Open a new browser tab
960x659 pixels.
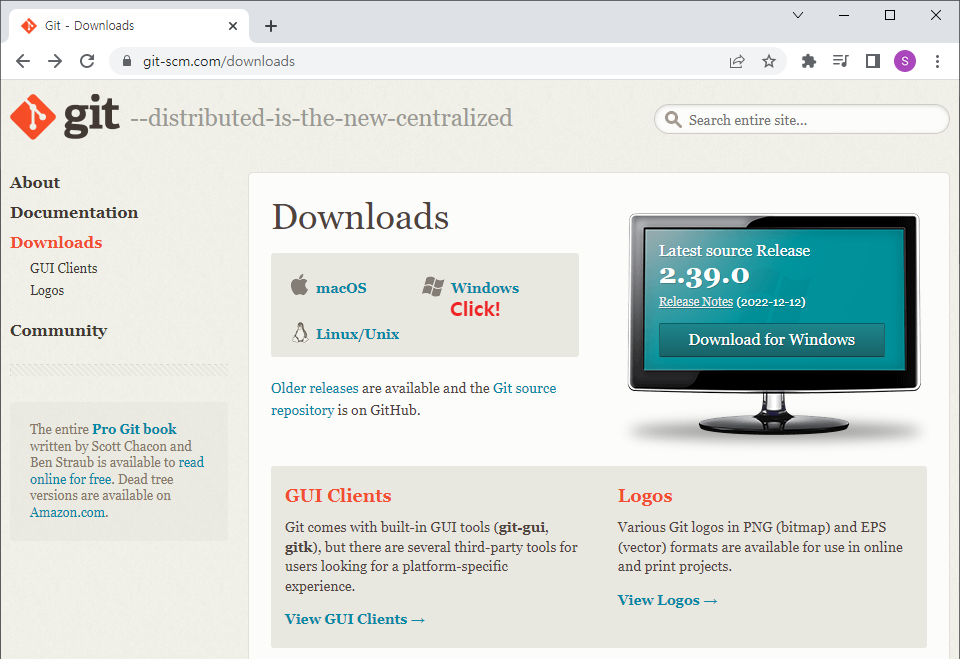pos(271,26)
